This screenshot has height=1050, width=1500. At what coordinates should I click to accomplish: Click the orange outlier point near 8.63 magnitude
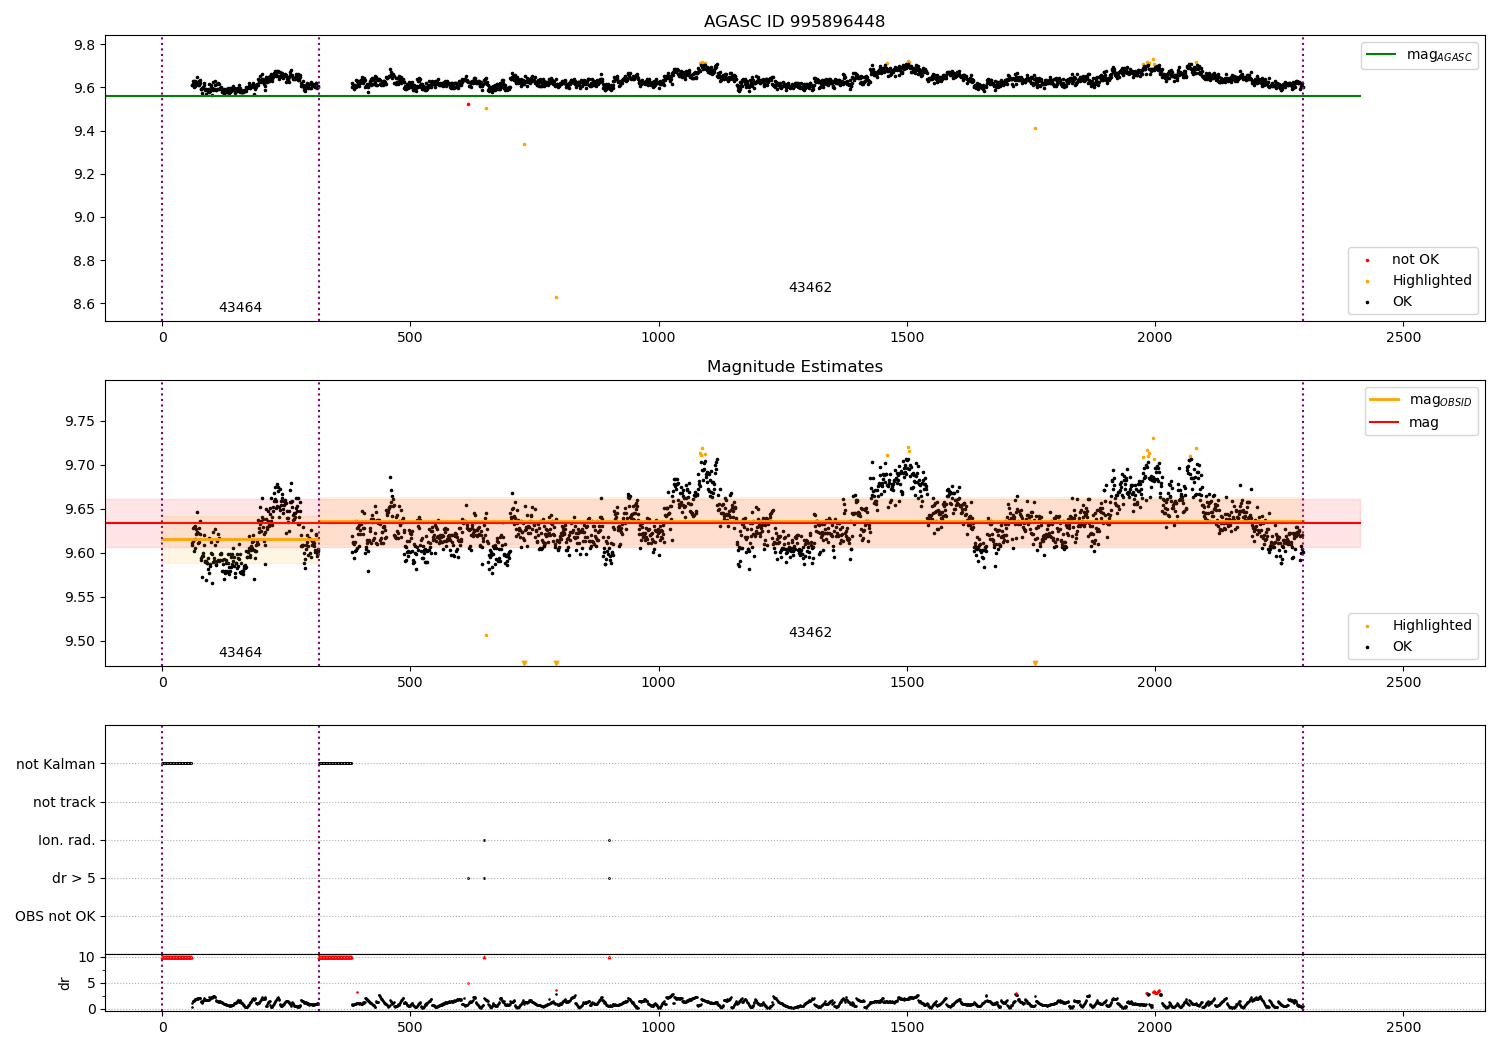tap(556, 297)
